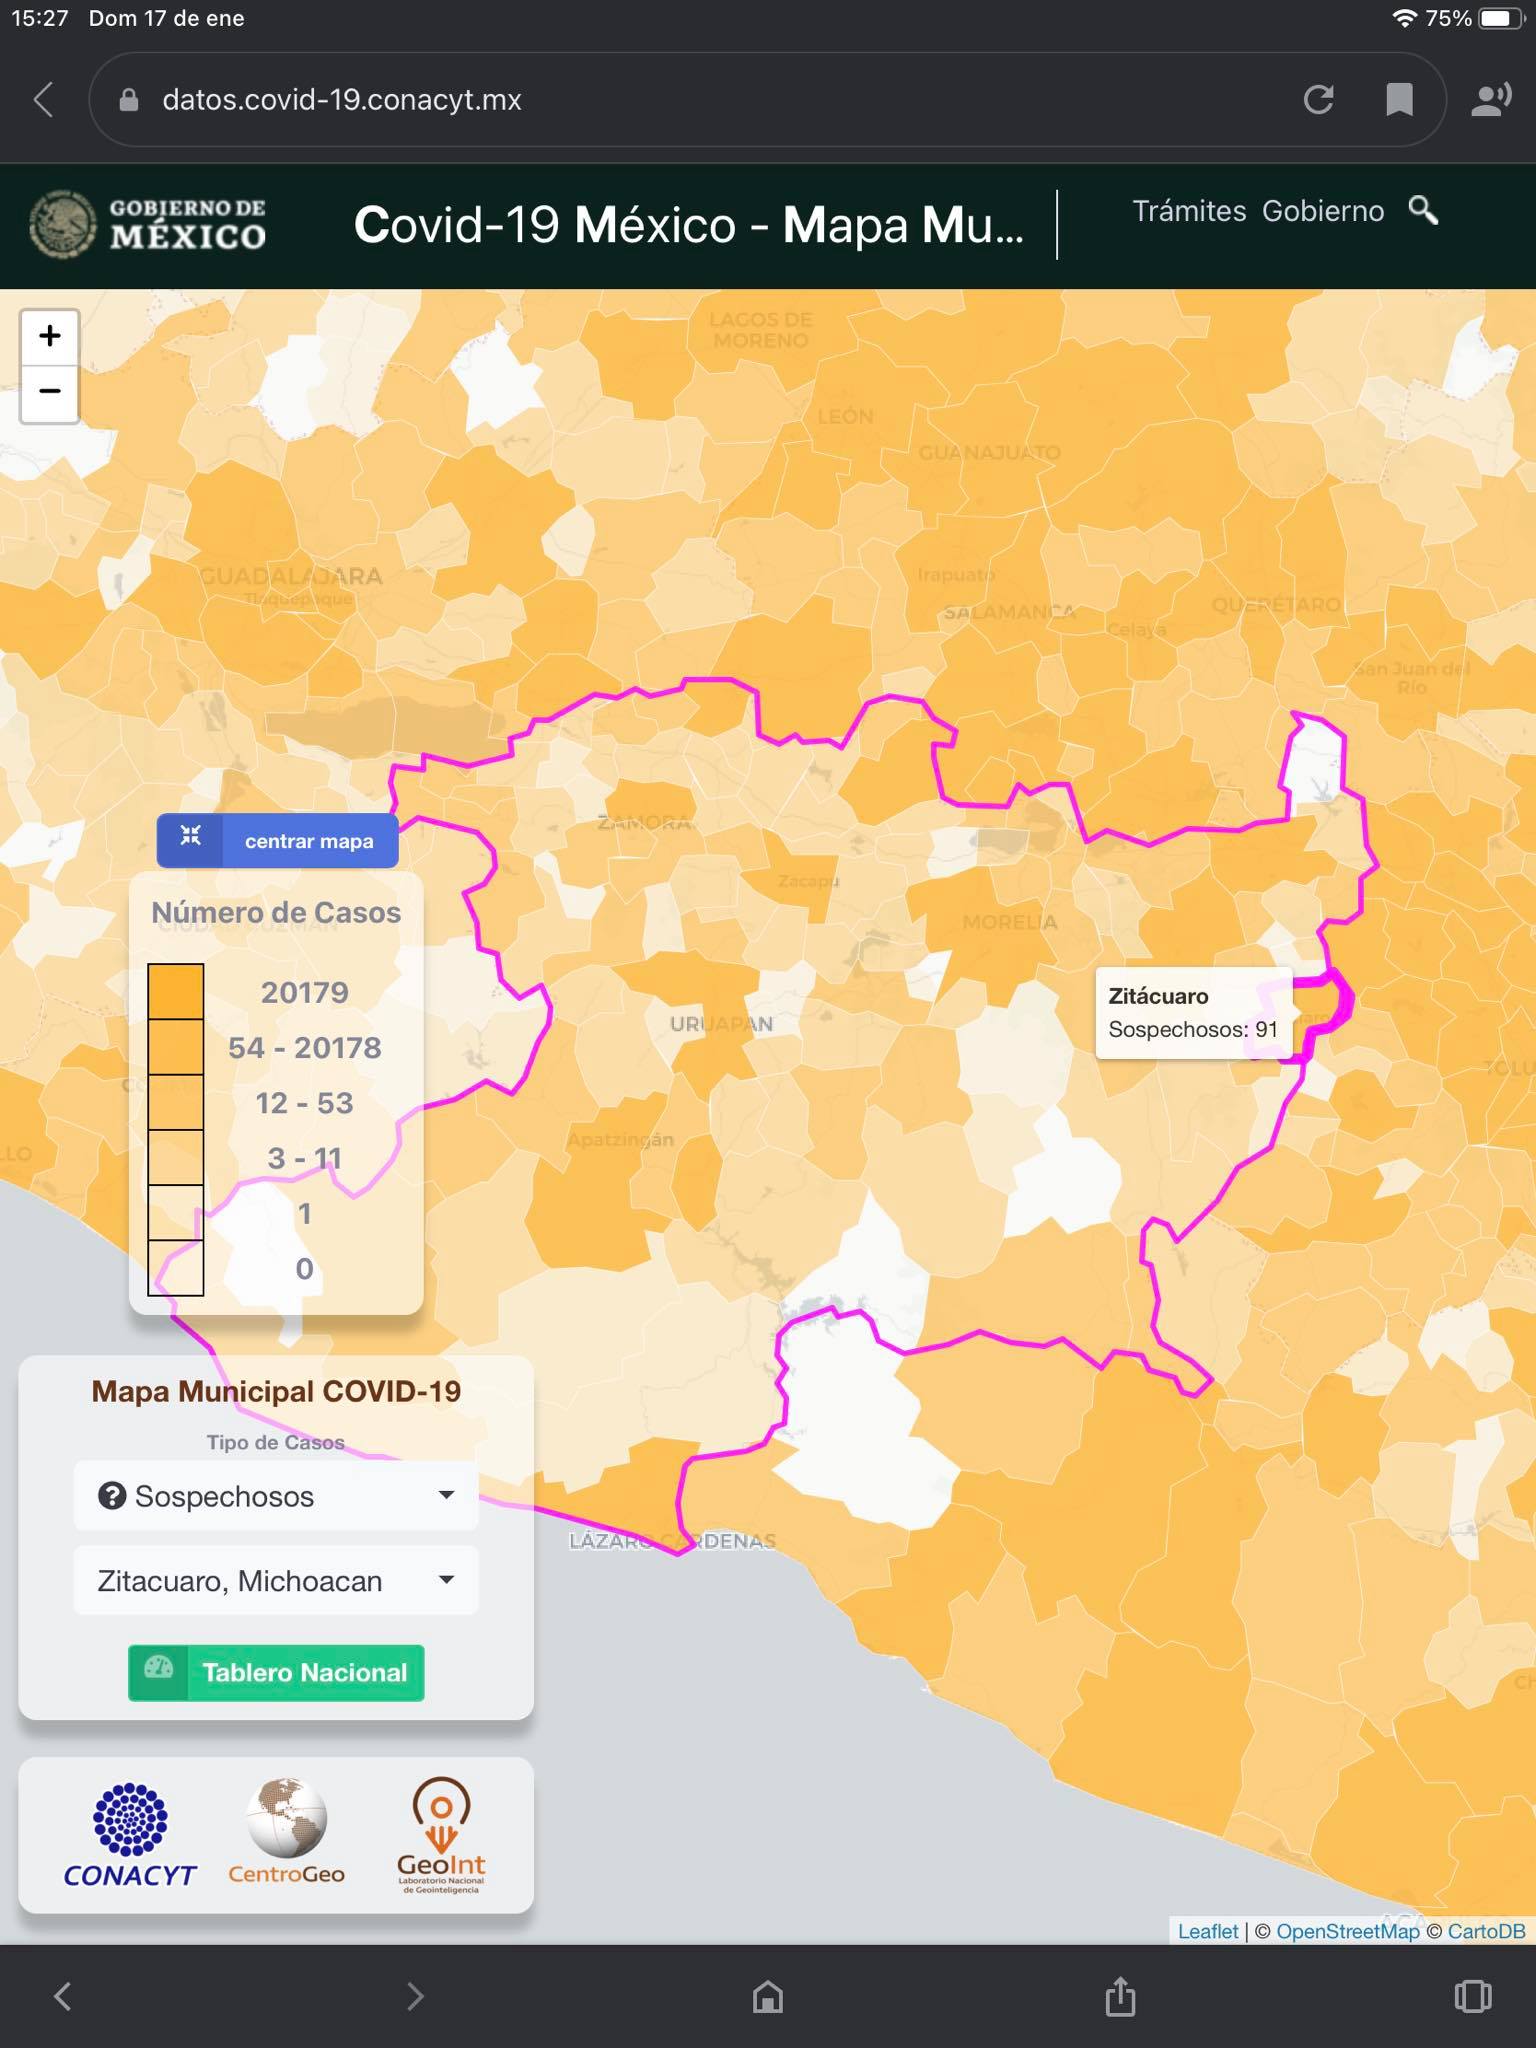Open the Trámites menu

pos(1189,211)
